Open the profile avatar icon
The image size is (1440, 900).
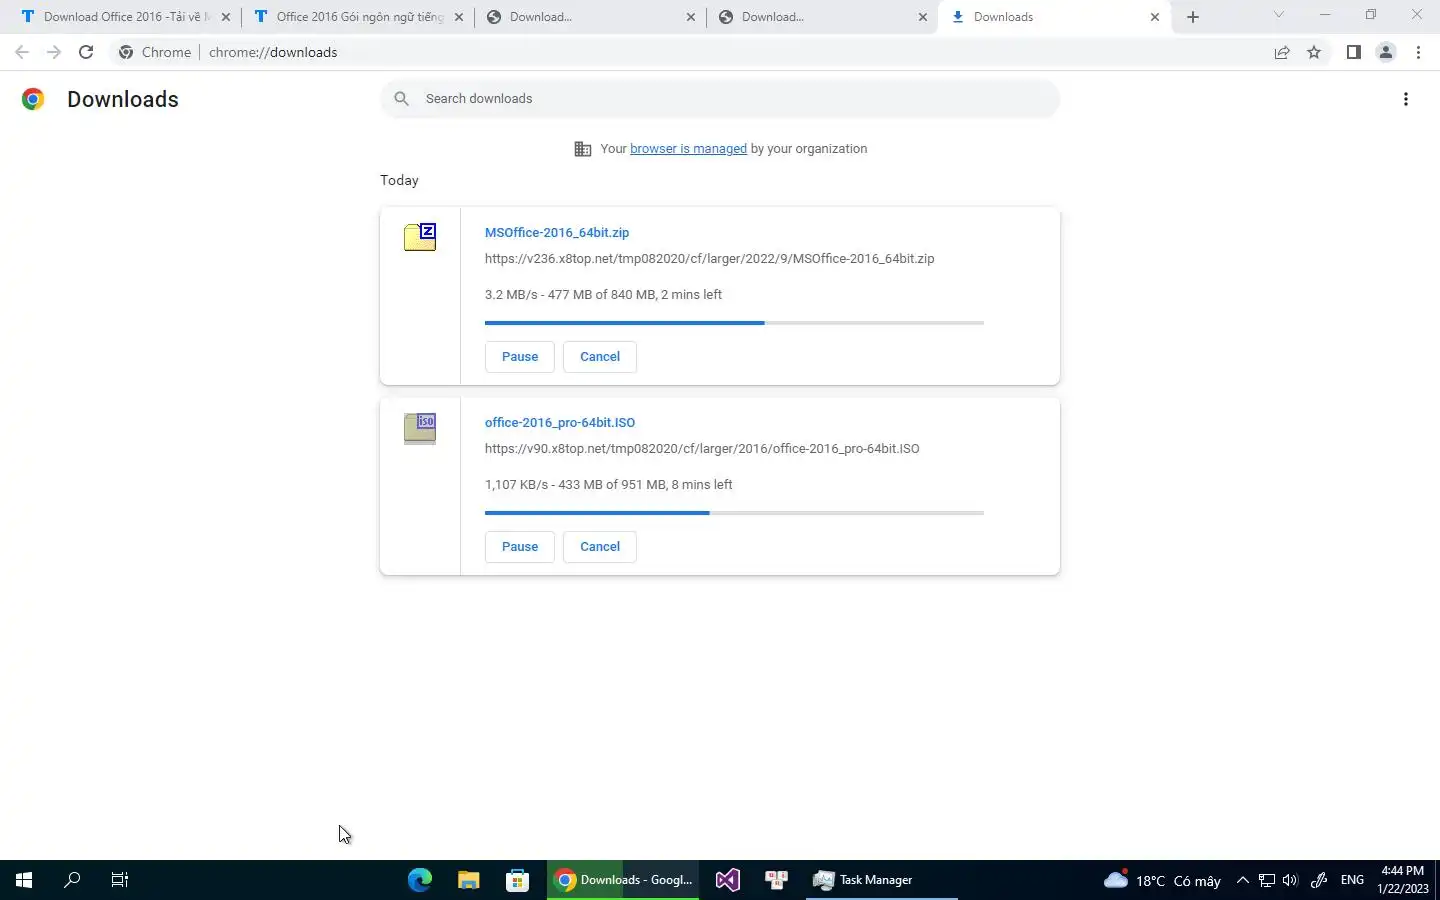pos(1386,52)
